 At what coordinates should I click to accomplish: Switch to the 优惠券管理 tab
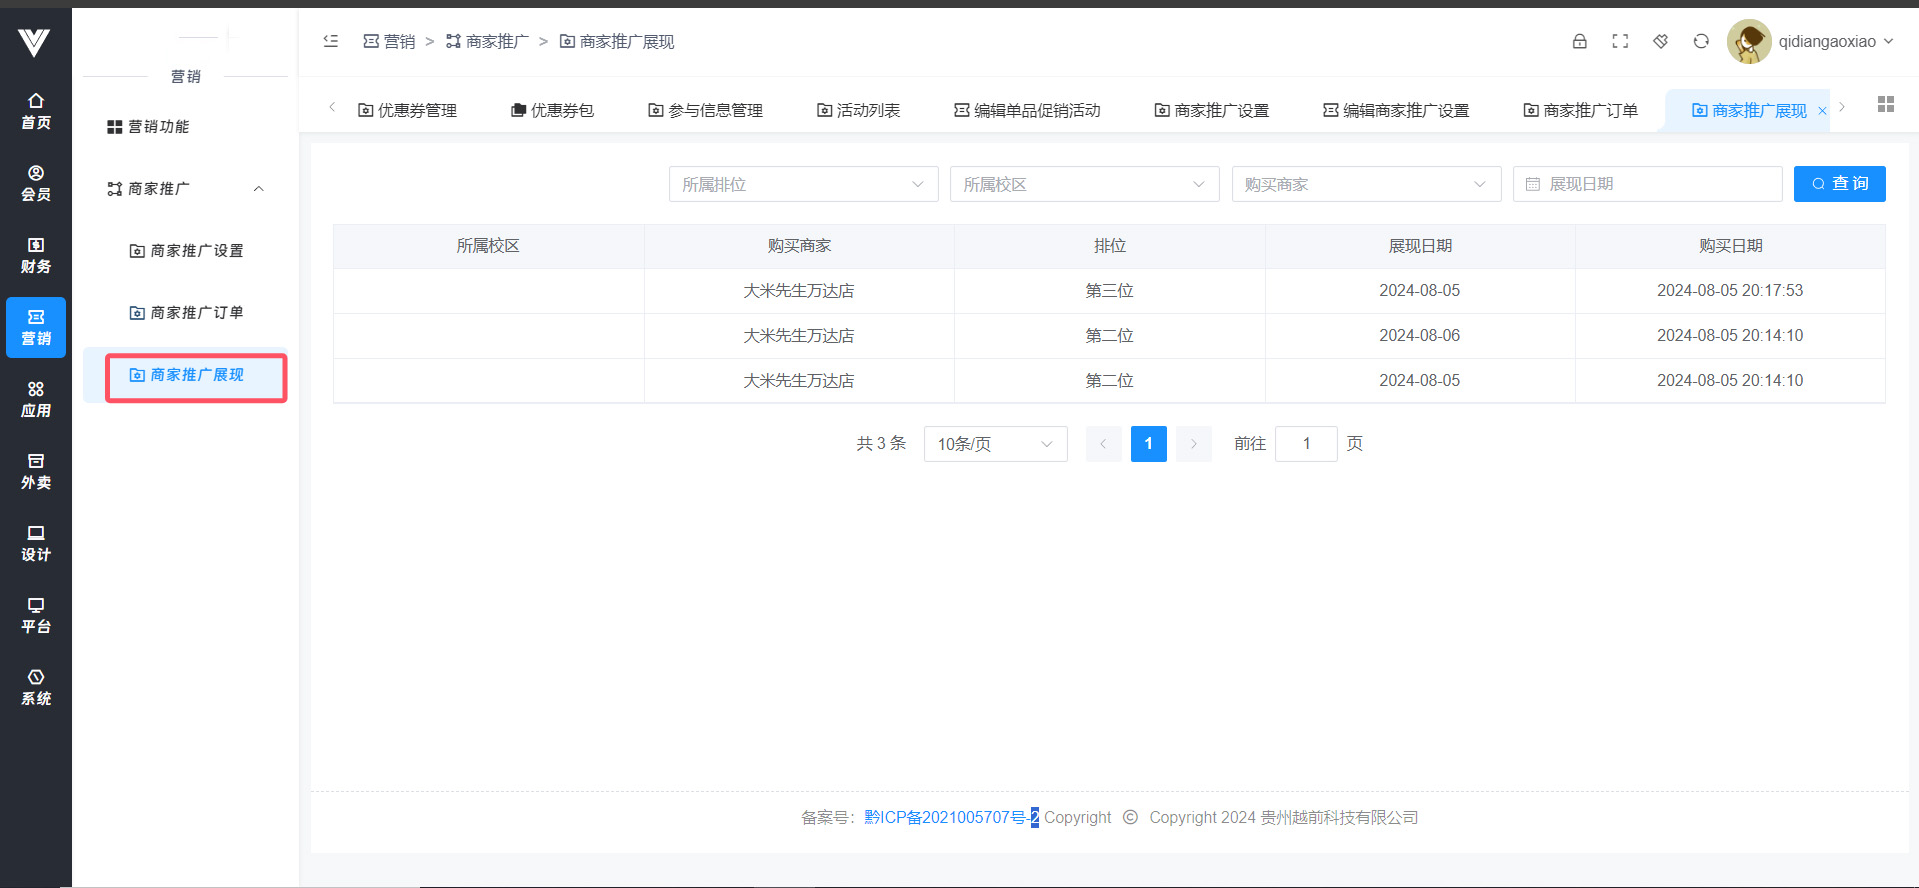[x=407, y=110]
